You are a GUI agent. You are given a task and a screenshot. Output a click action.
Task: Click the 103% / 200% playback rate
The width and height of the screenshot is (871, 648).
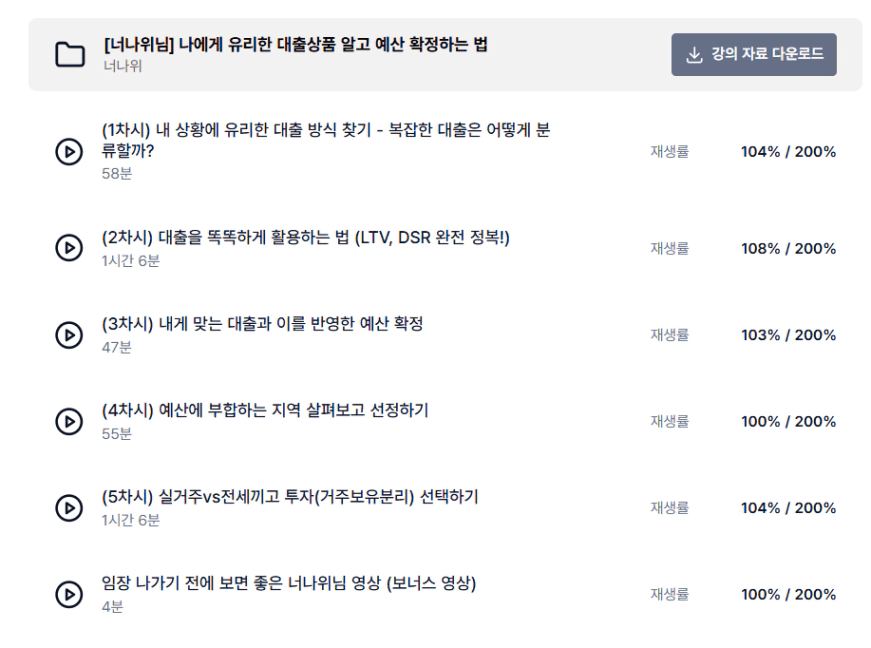coord(788,335)
